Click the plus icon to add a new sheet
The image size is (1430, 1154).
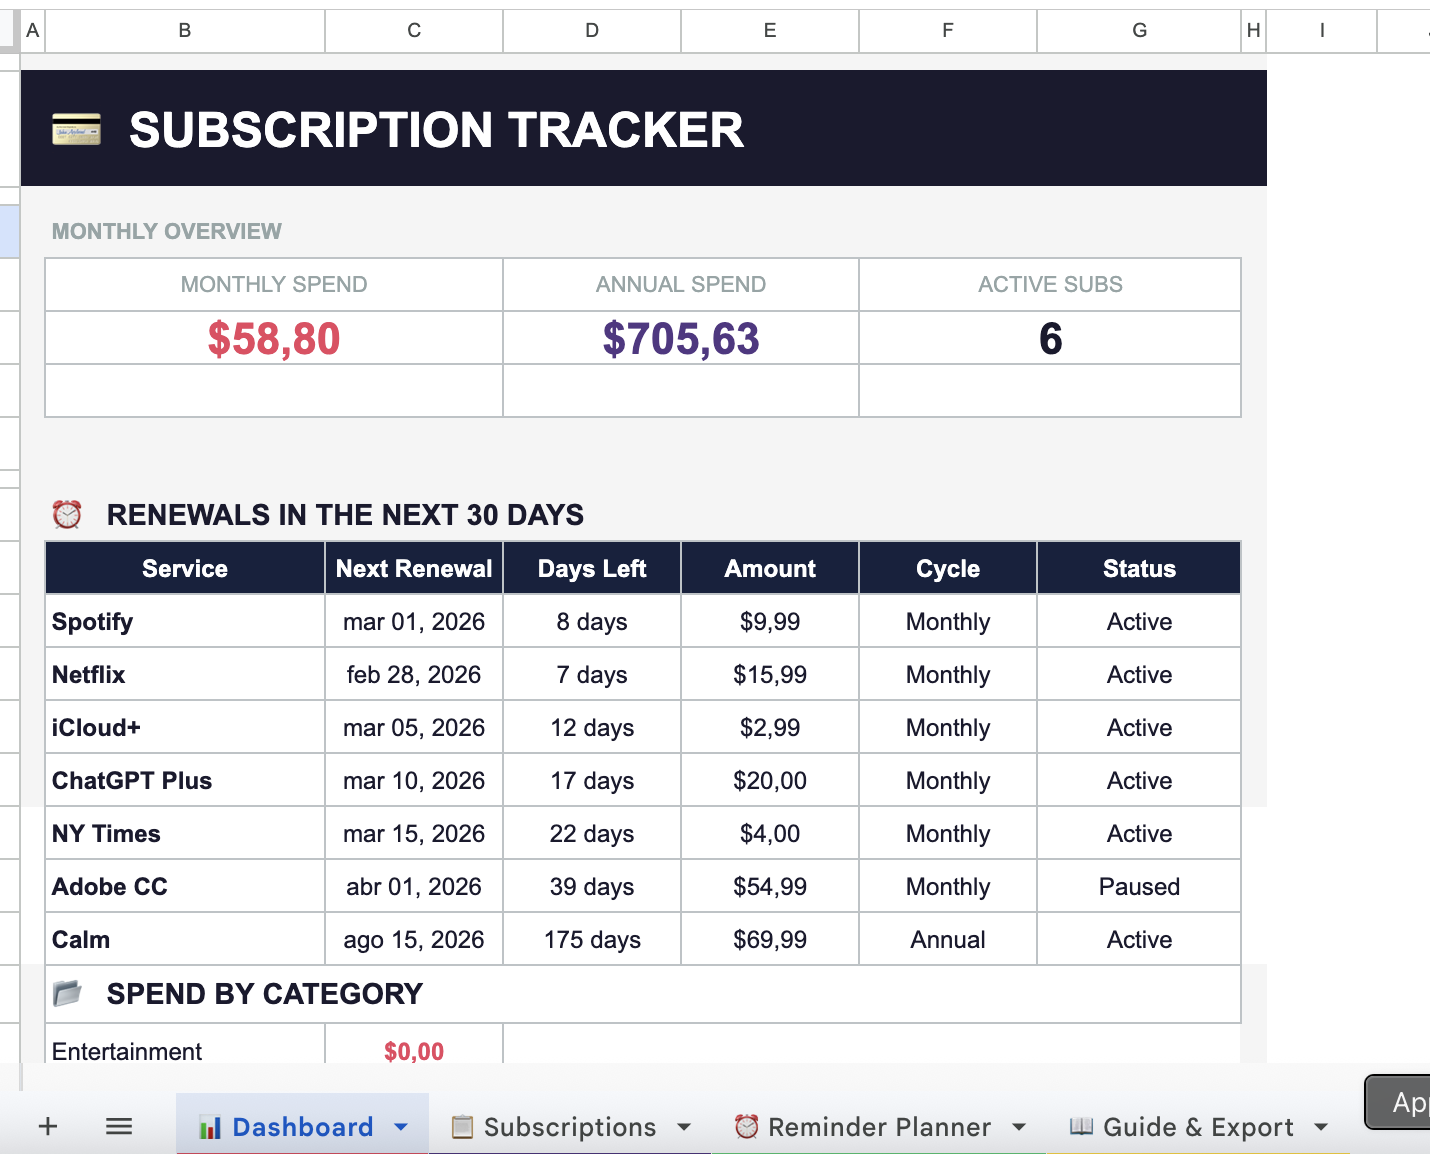click(46, 1126)
